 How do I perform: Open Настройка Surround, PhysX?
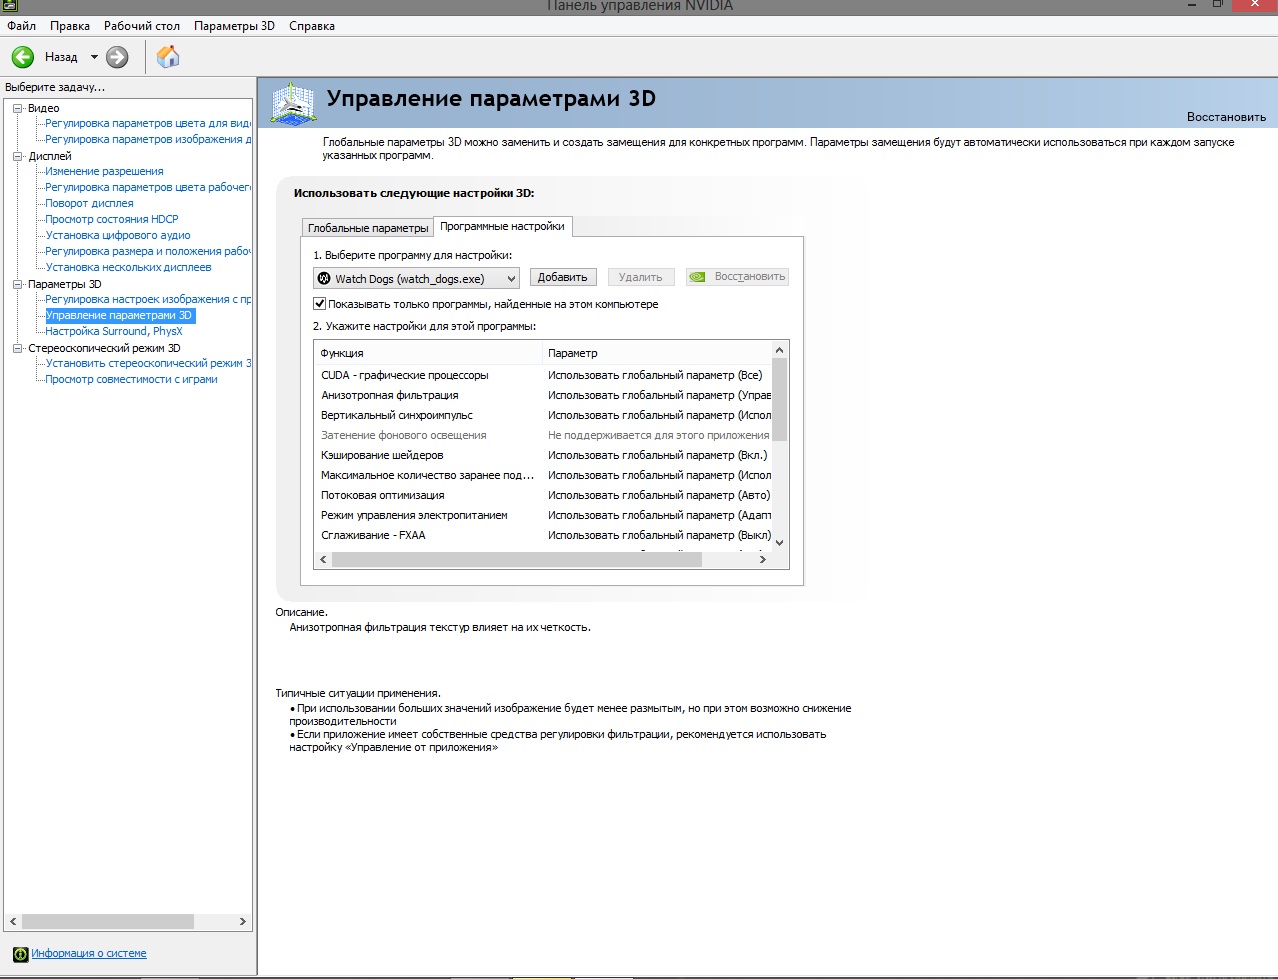(114, 332)
